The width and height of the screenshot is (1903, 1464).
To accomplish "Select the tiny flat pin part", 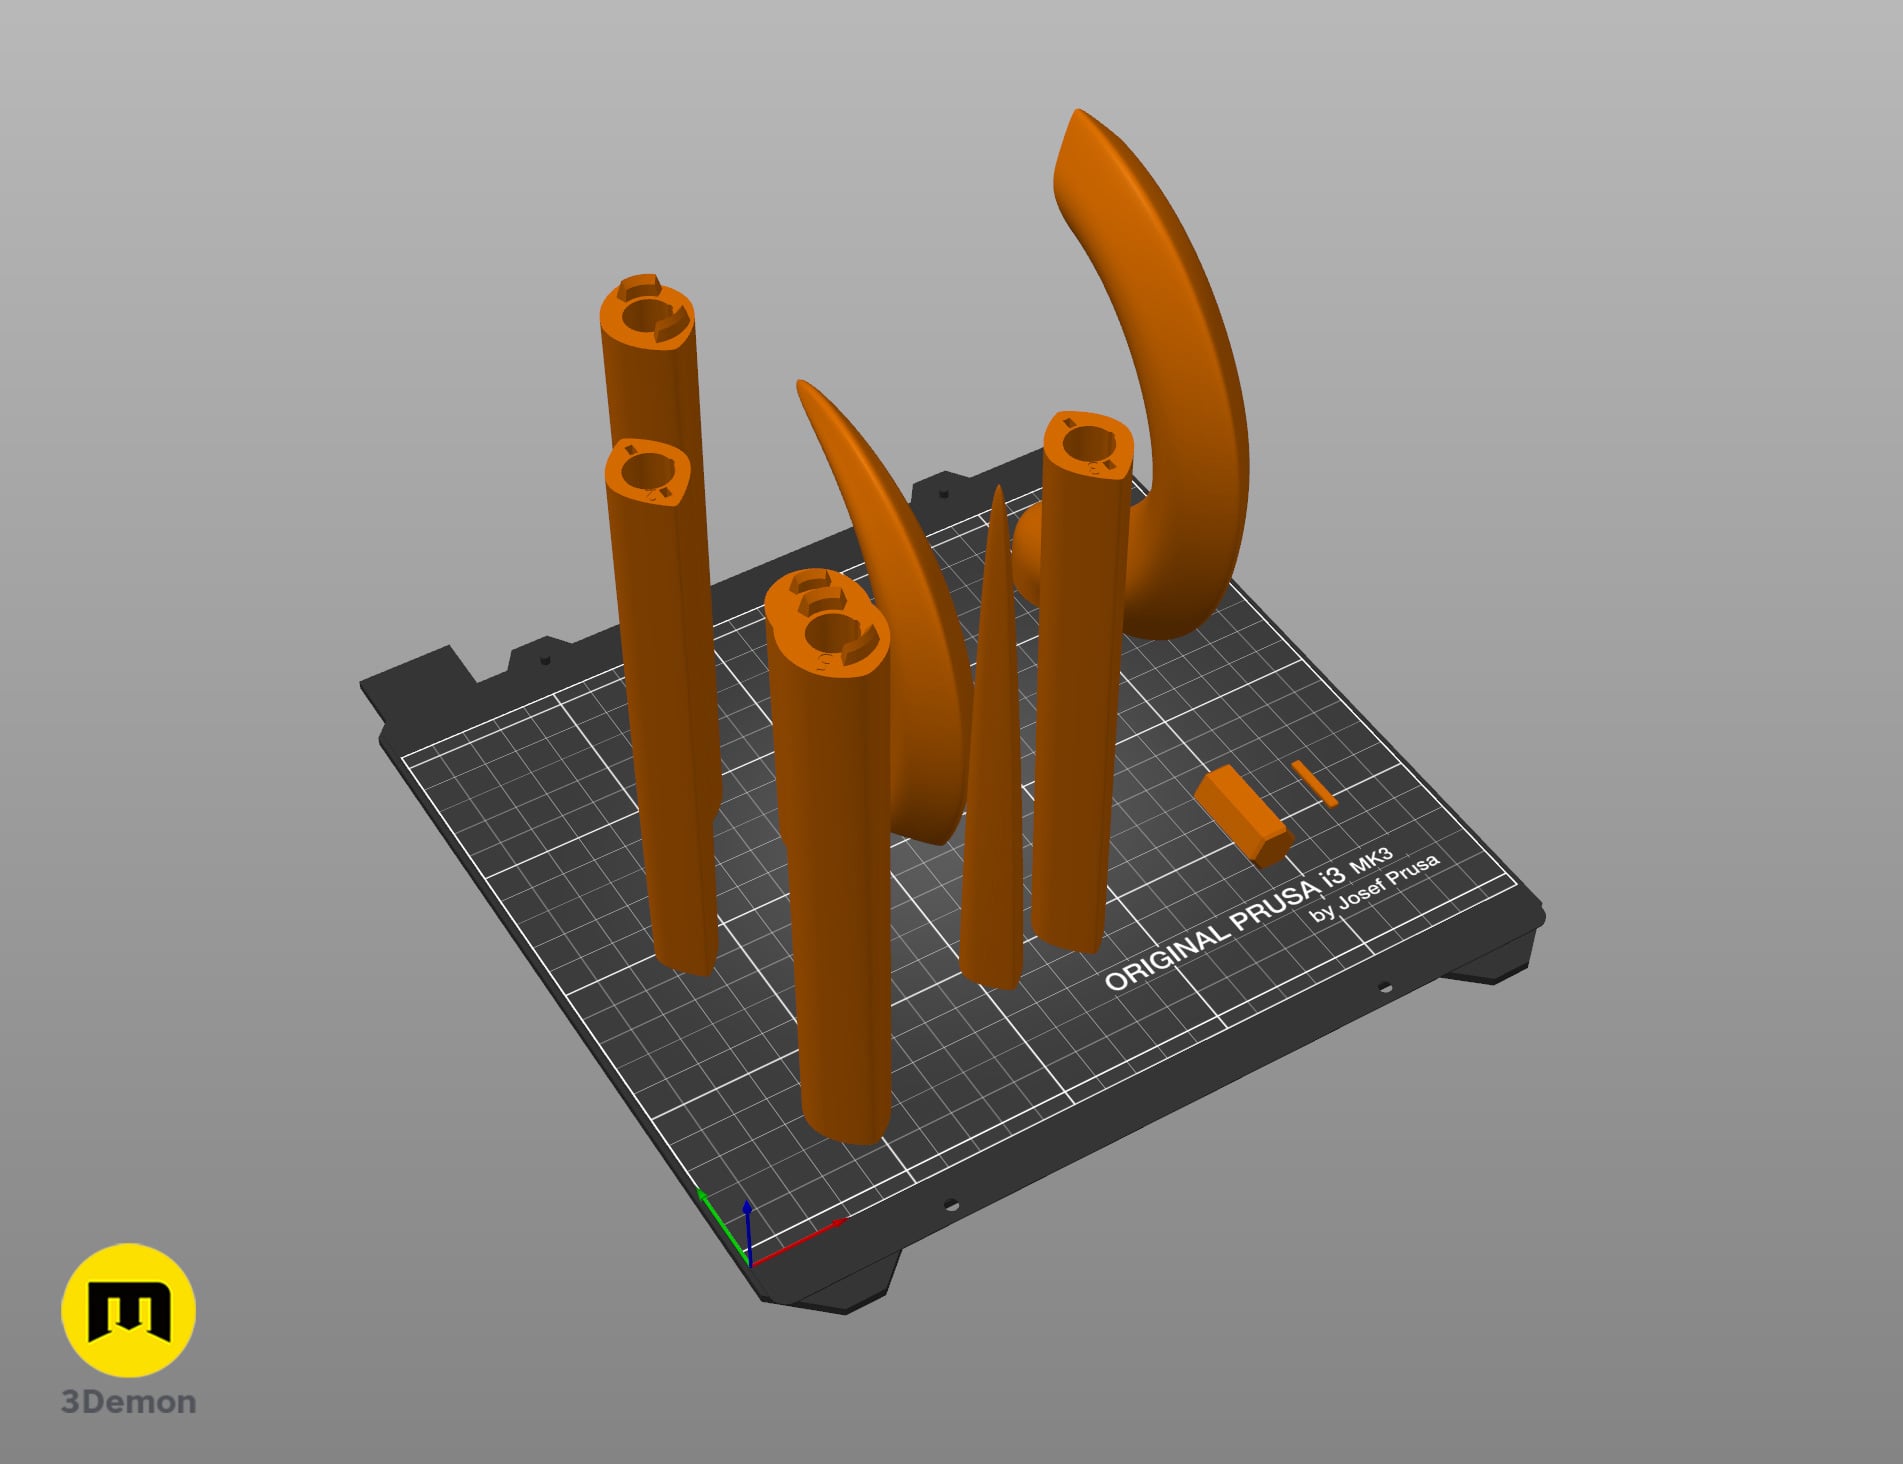I will click(x=1313, y=783).
